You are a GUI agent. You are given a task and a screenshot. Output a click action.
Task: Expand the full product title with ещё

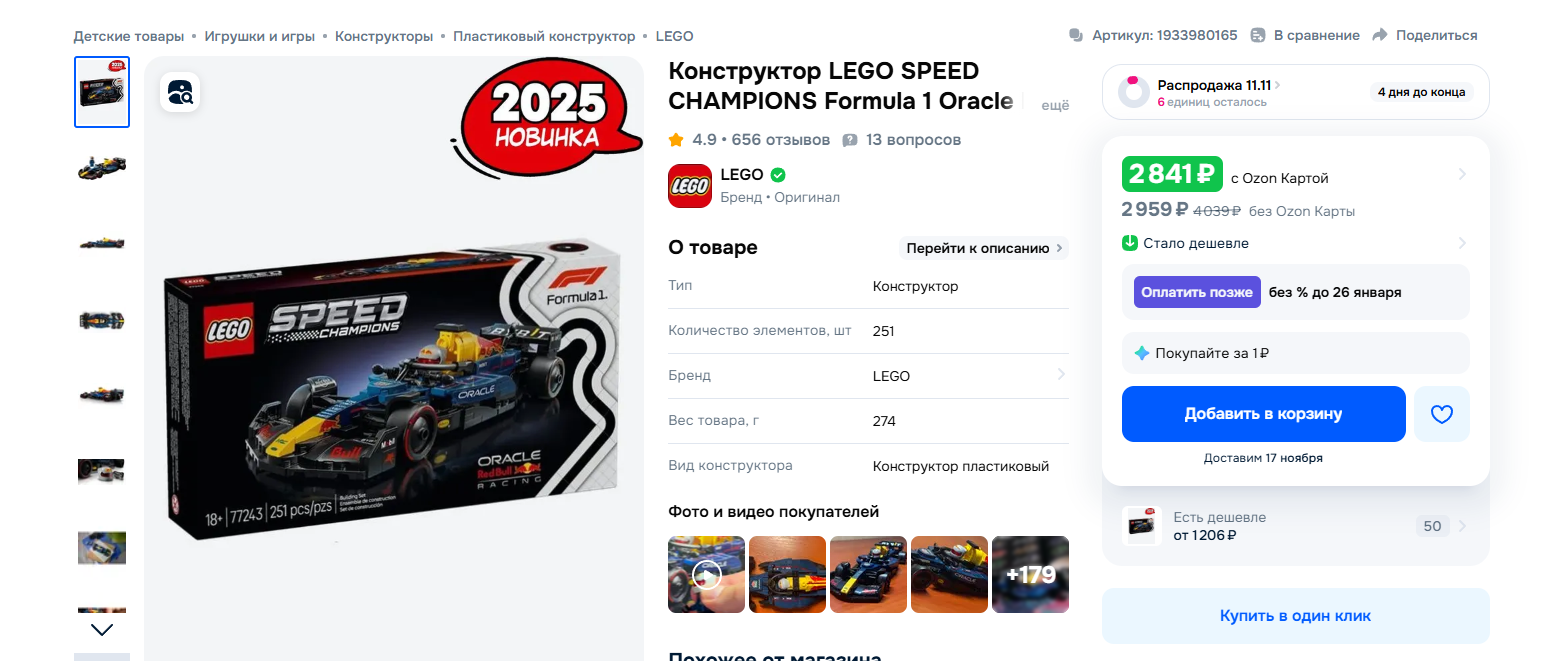pos(1055,105)
